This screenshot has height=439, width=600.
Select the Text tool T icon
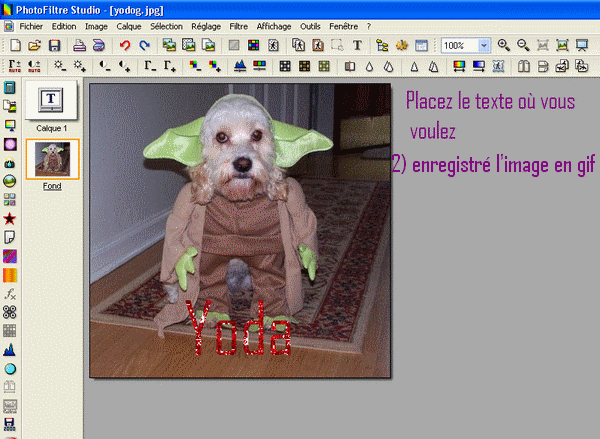click(357, 45)
